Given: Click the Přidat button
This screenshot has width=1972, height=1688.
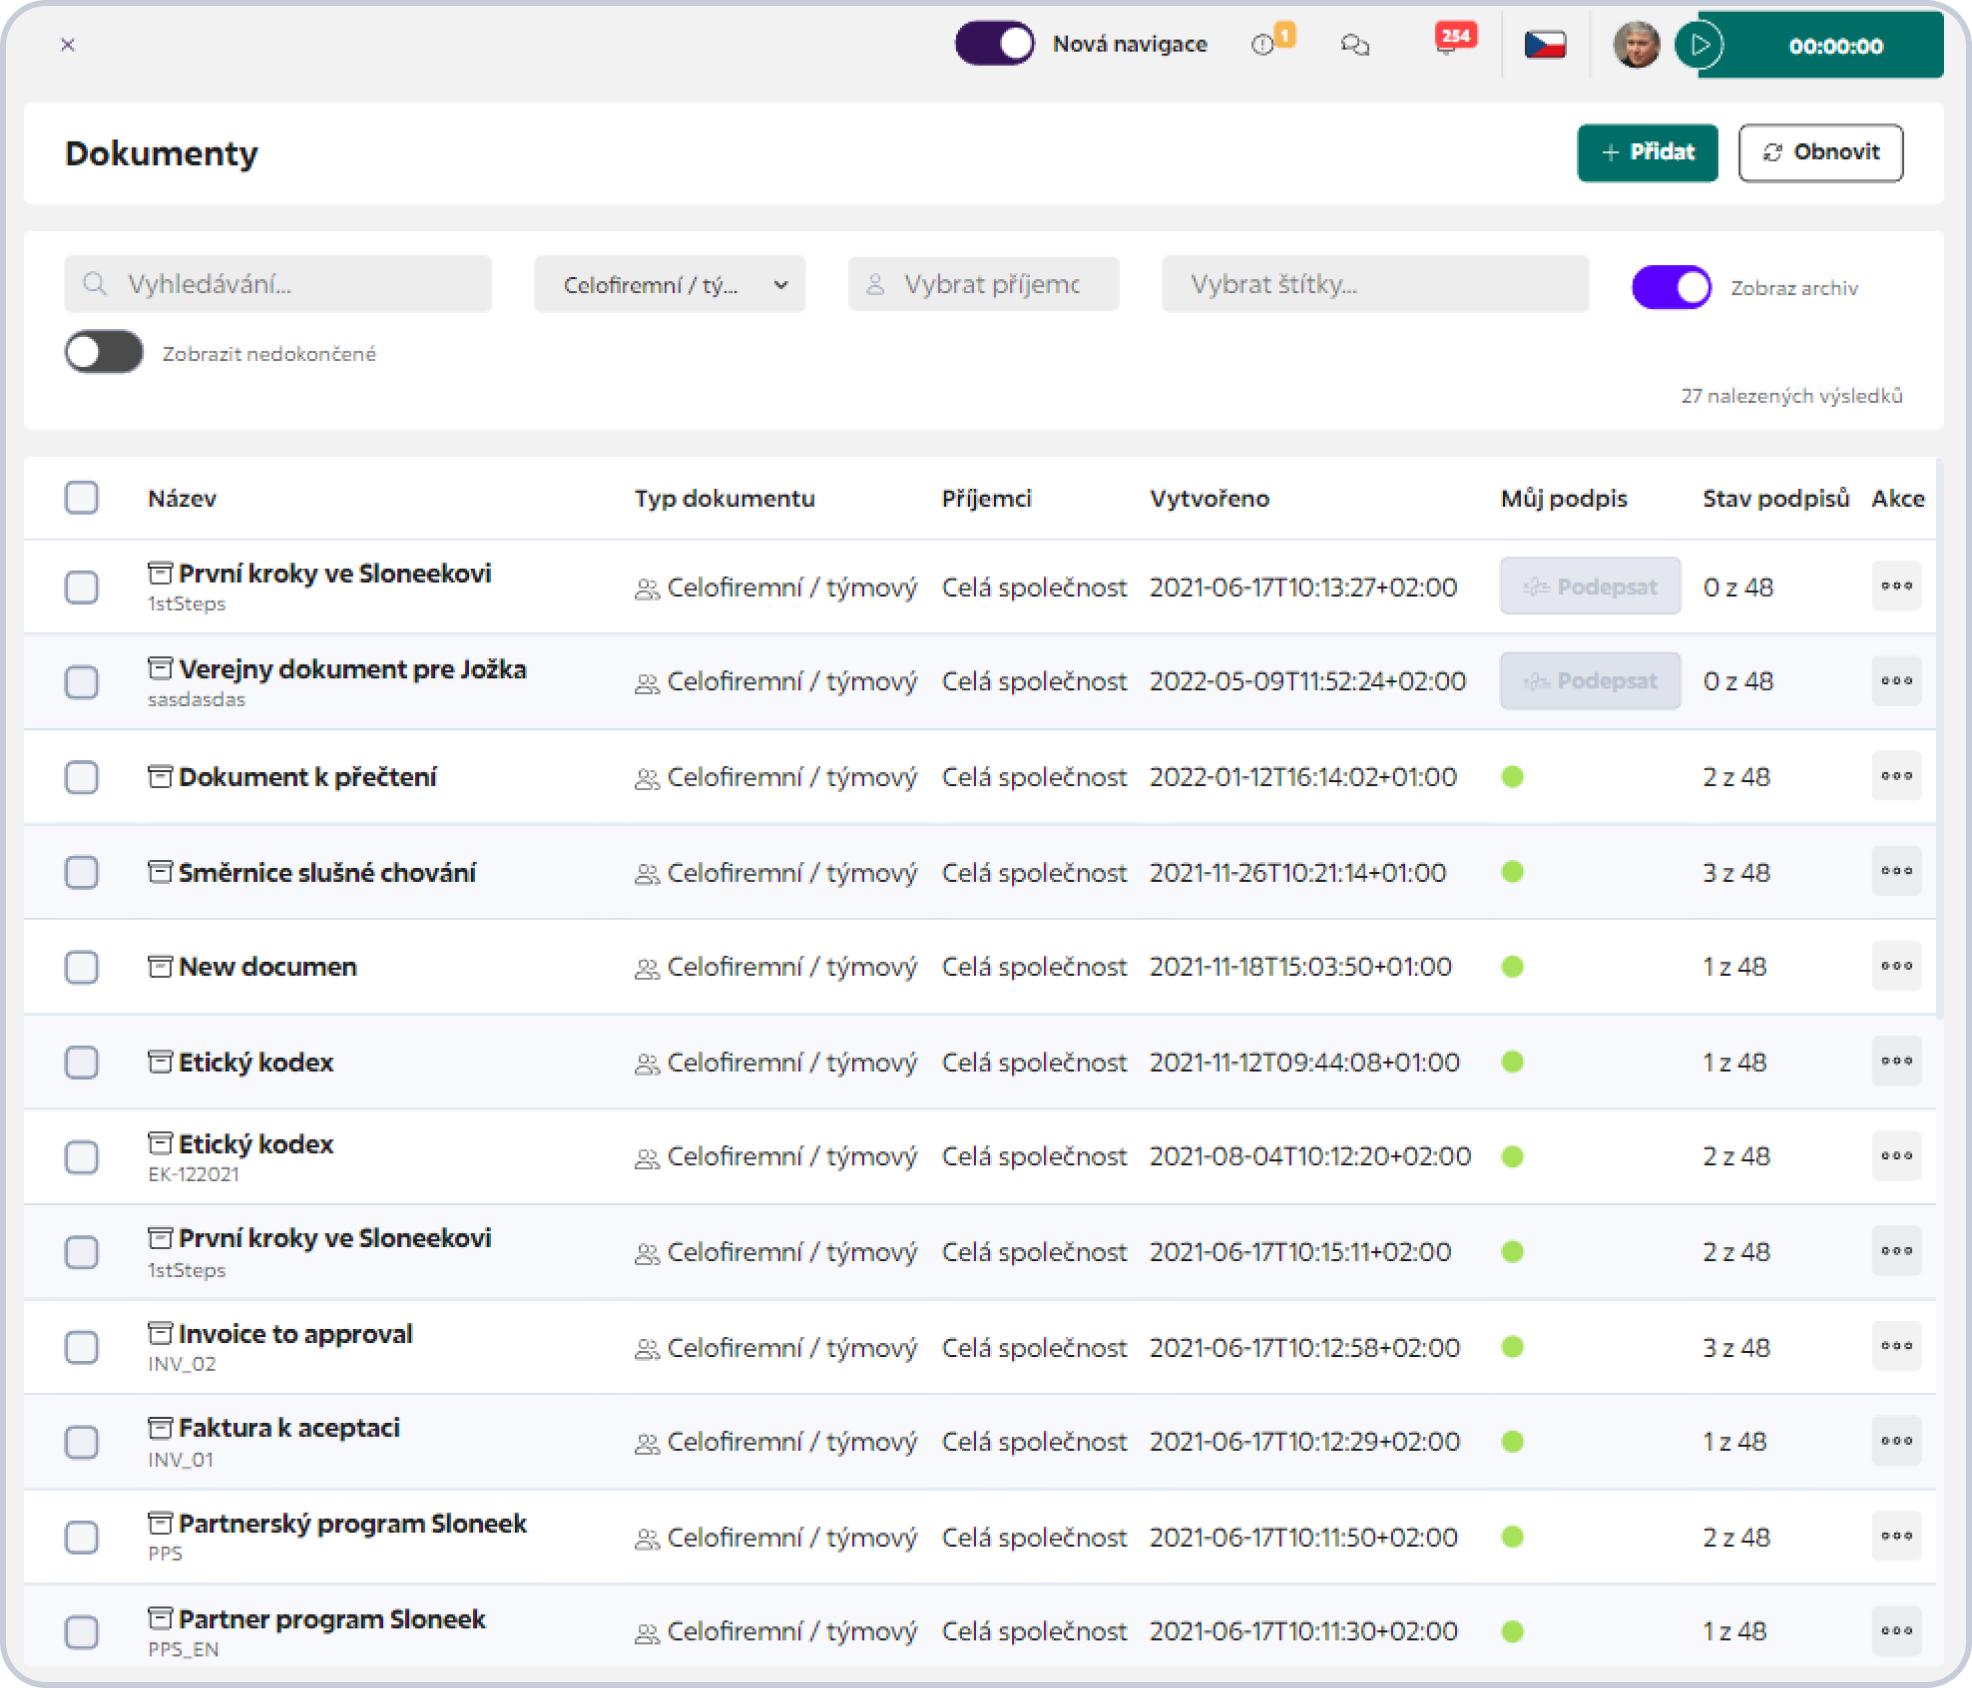Looking at the screenshot, I should (x=1647, y=153).
